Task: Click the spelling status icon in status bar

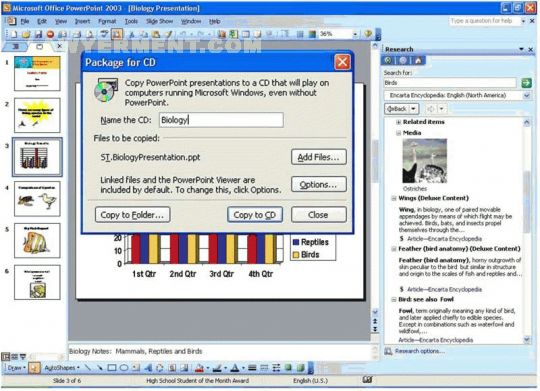Action: [367, 380]
